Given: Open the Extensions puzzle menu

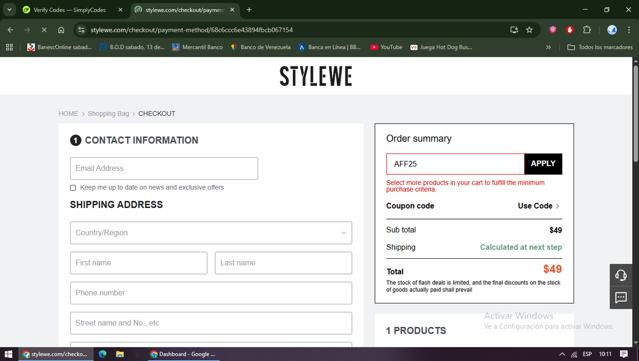Looking at the screenshot, I should 586,30.
